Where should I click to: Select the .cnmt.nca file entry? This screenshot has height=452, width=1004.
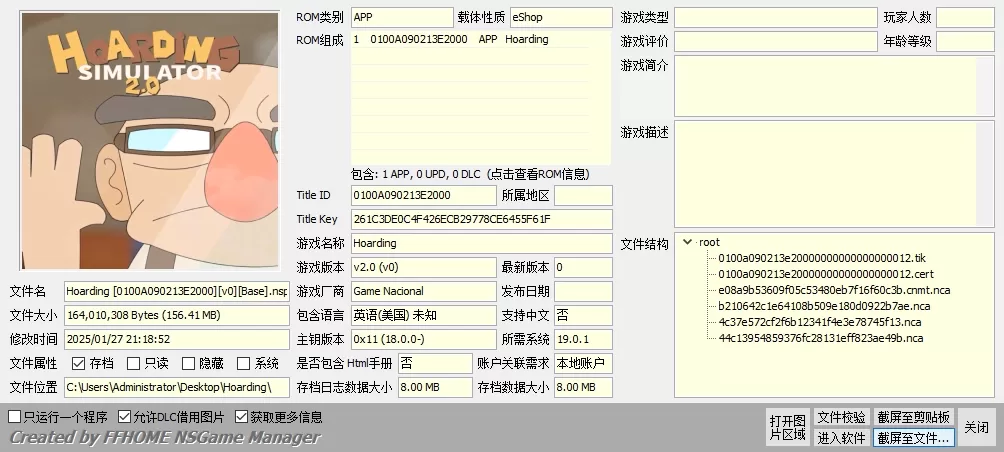tap(833, 290)
